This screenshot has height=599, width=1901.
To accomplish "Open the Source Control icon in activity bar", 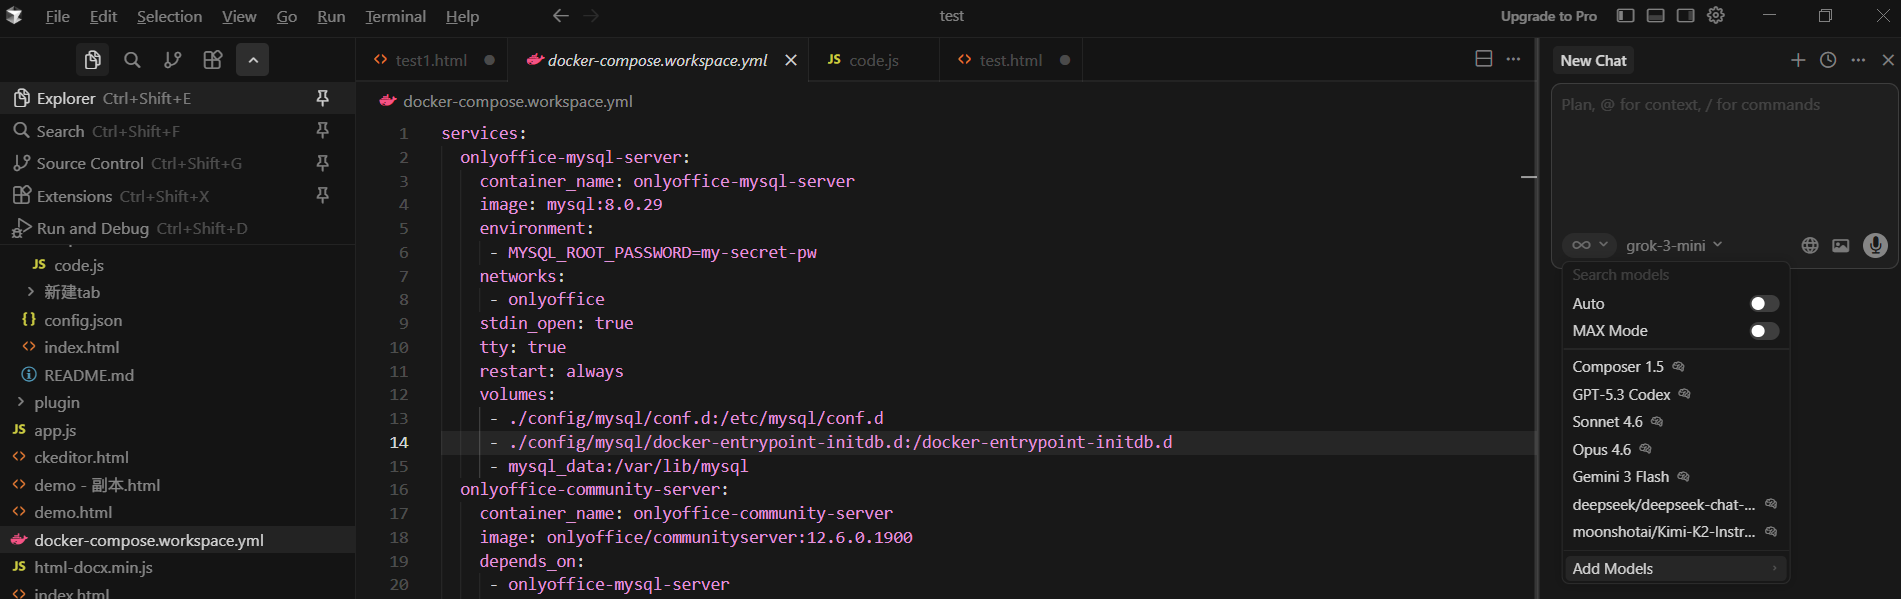I will pyautogui.click(x=173, y=60).
